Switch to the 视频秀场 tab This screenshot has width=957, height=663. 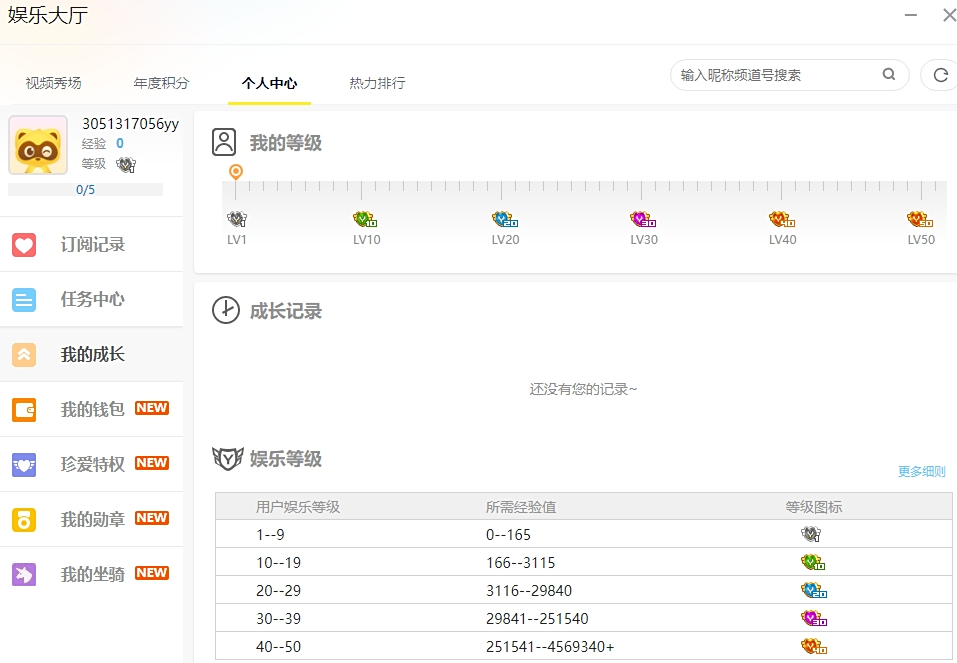pos(53,83)
